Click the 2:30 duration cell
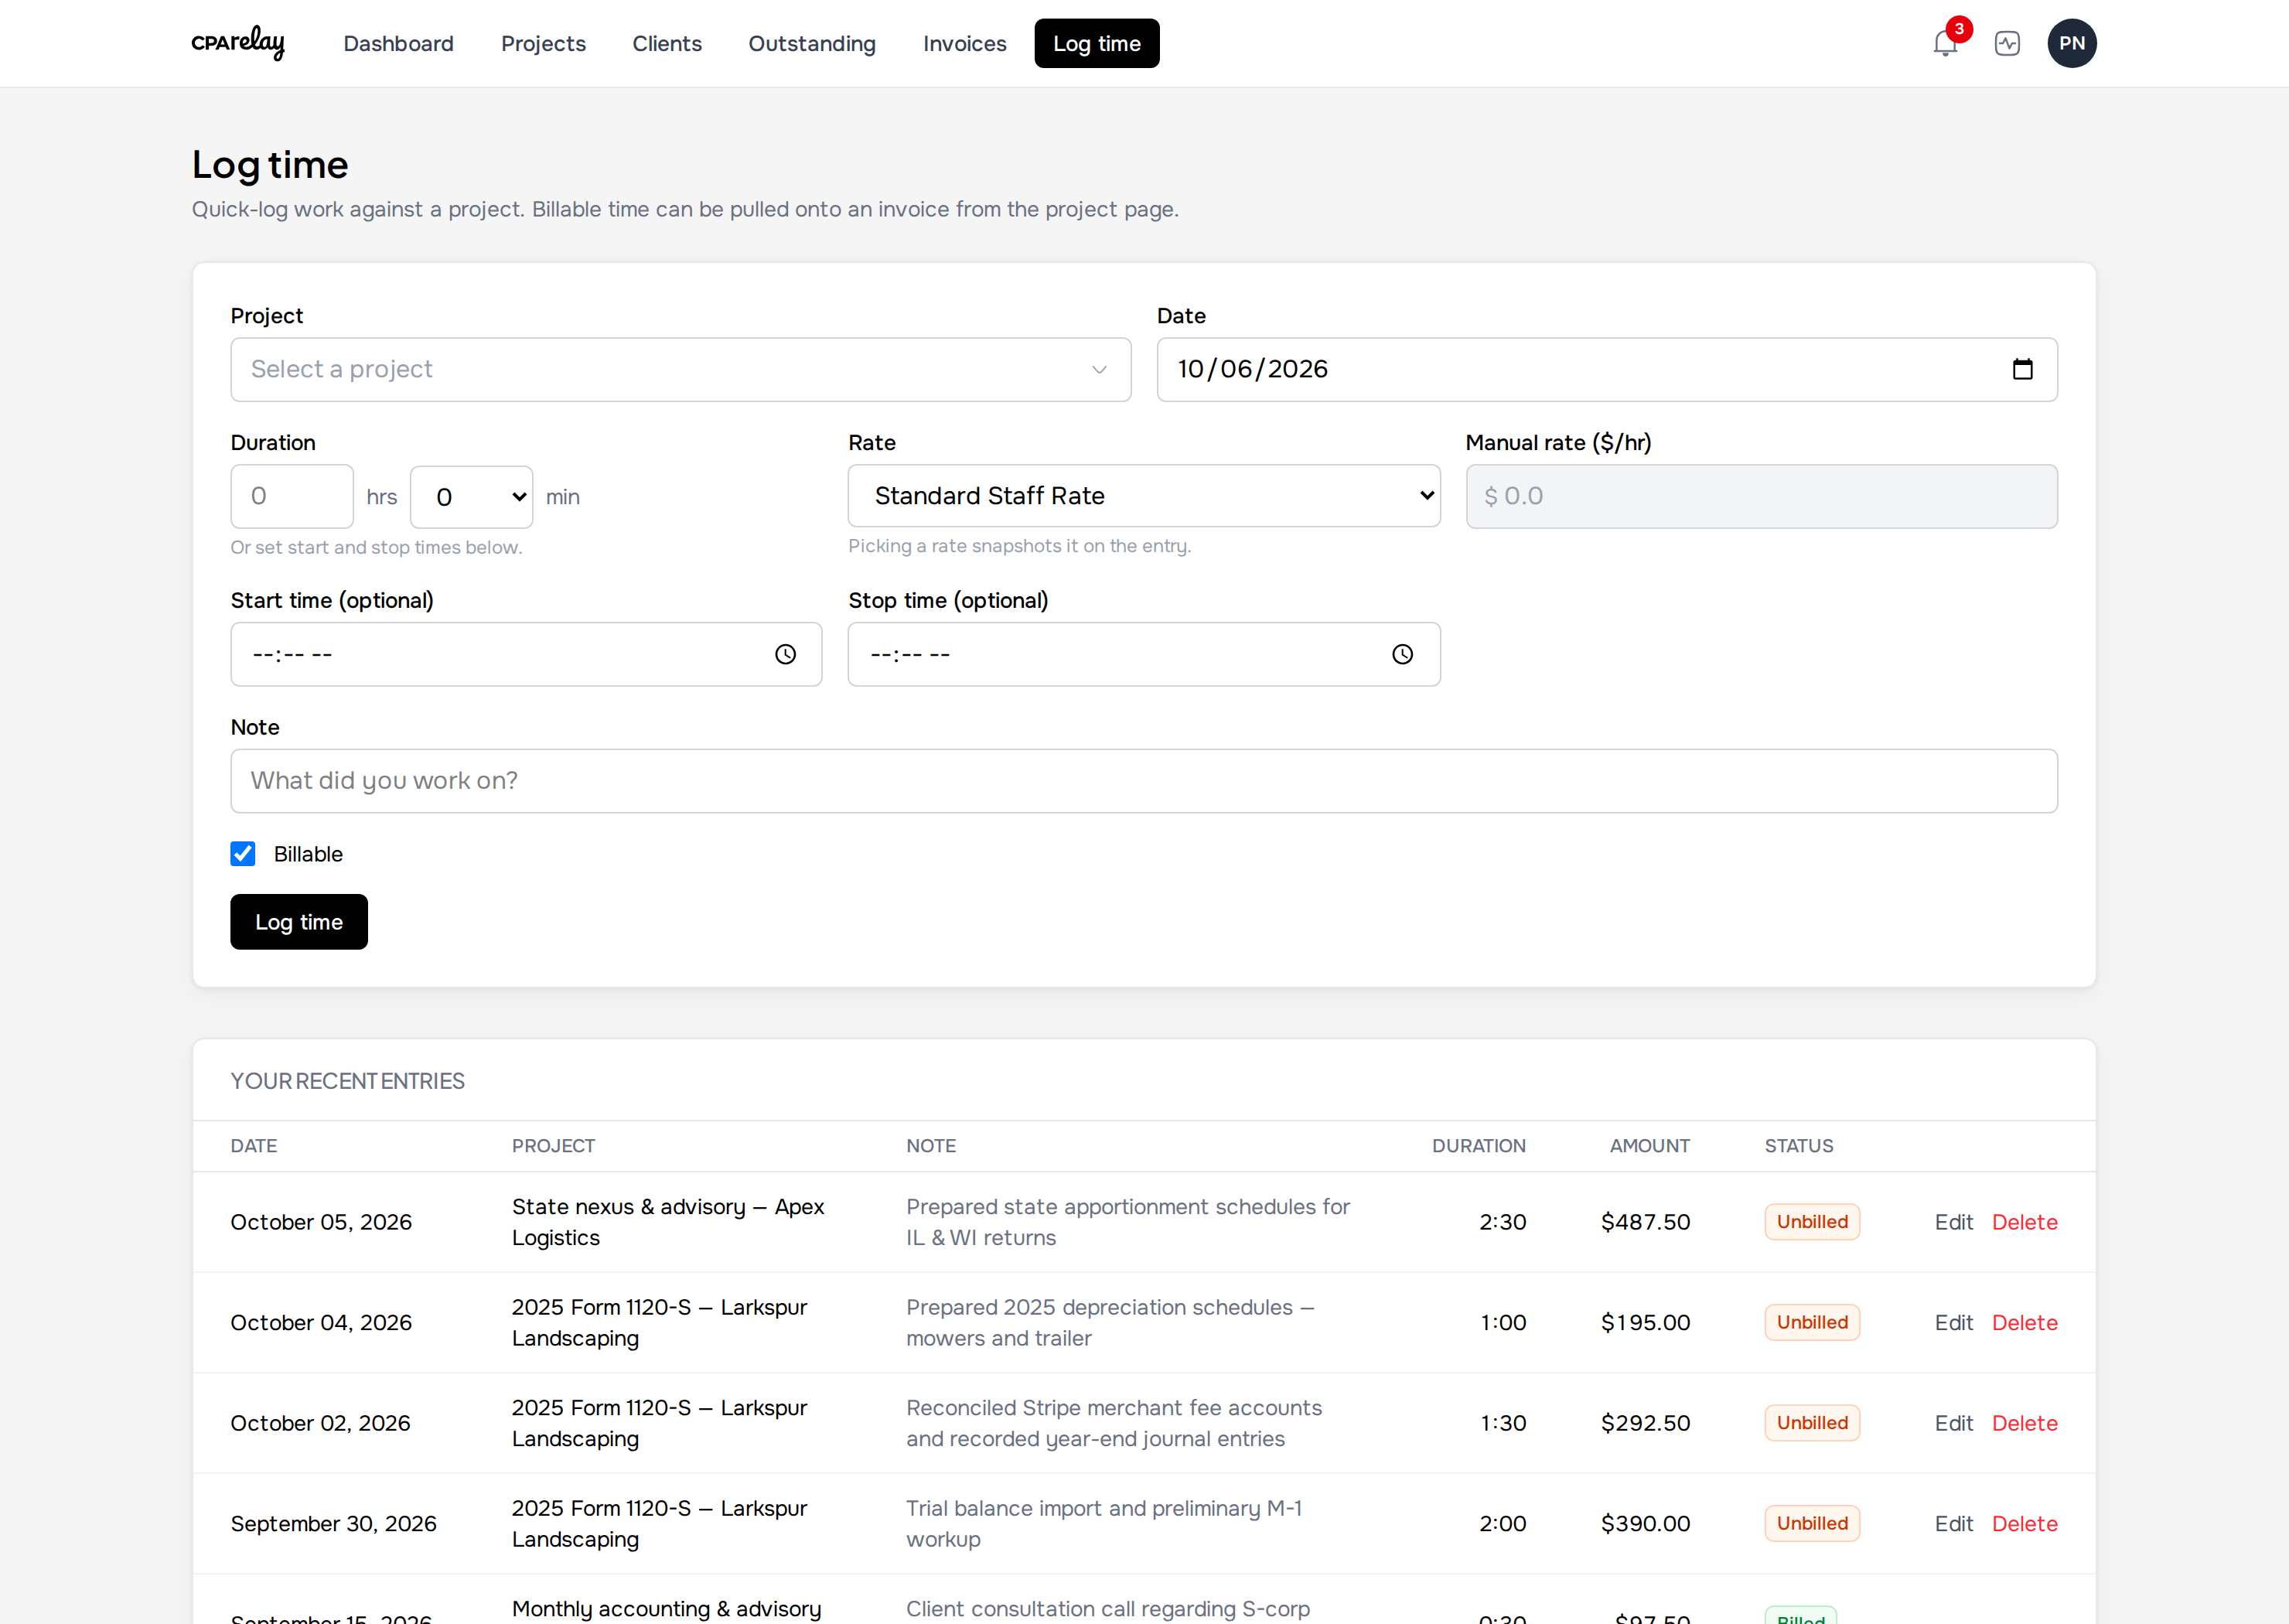This screenshot has height=1624, width=2289. tap(1502, 1222)
